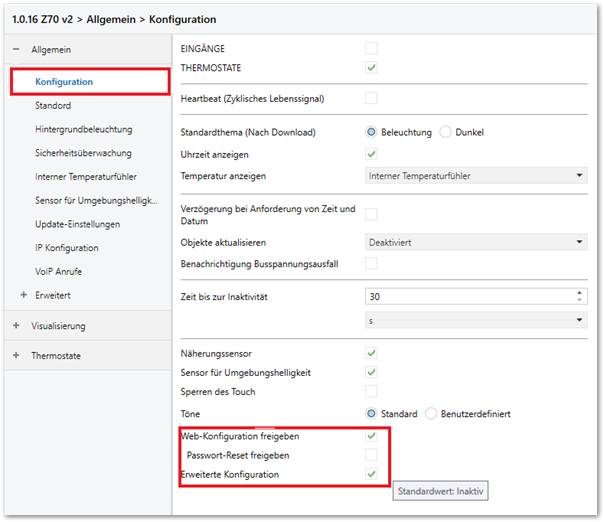Toggle Sperren des Touch checkbox
604x522 pixels.
(x=371, y=391)
